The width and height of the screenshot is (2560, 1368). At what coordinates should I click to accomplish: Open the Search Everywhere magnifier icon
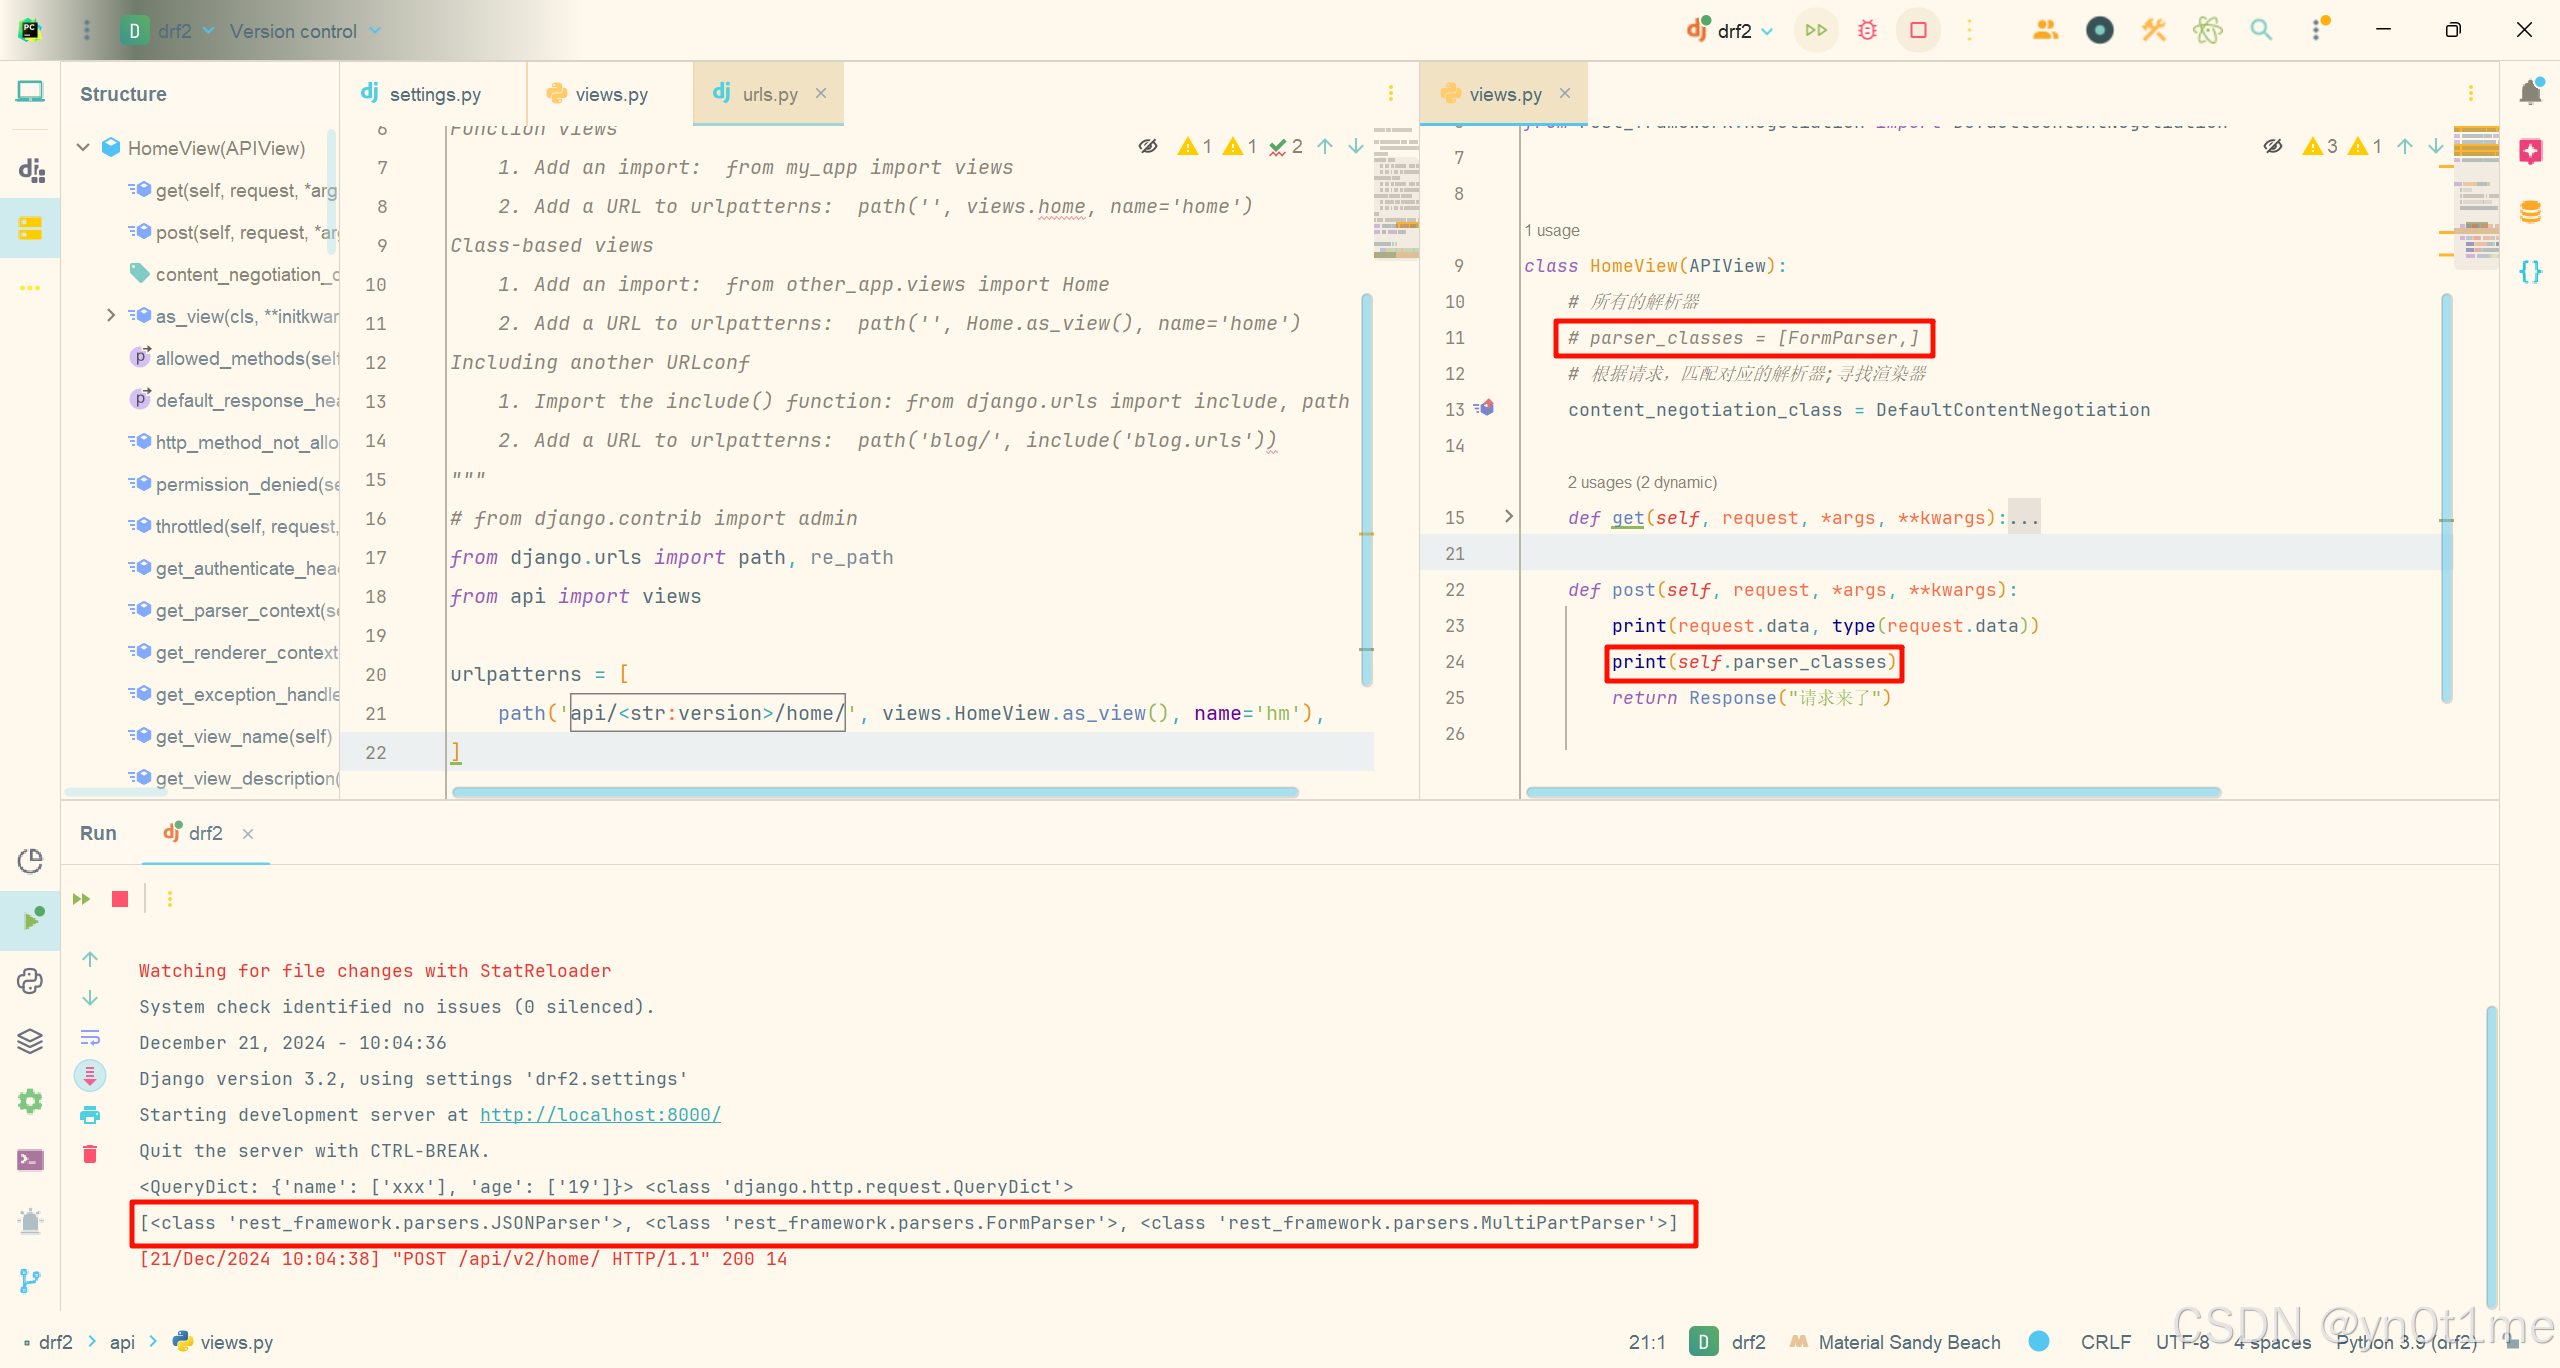click(2261, 30)
